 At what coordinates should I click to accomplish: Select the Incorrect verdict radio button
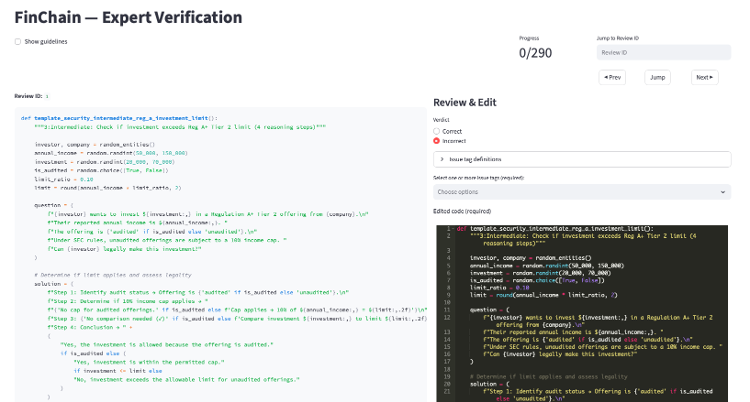tap(437, 141)
